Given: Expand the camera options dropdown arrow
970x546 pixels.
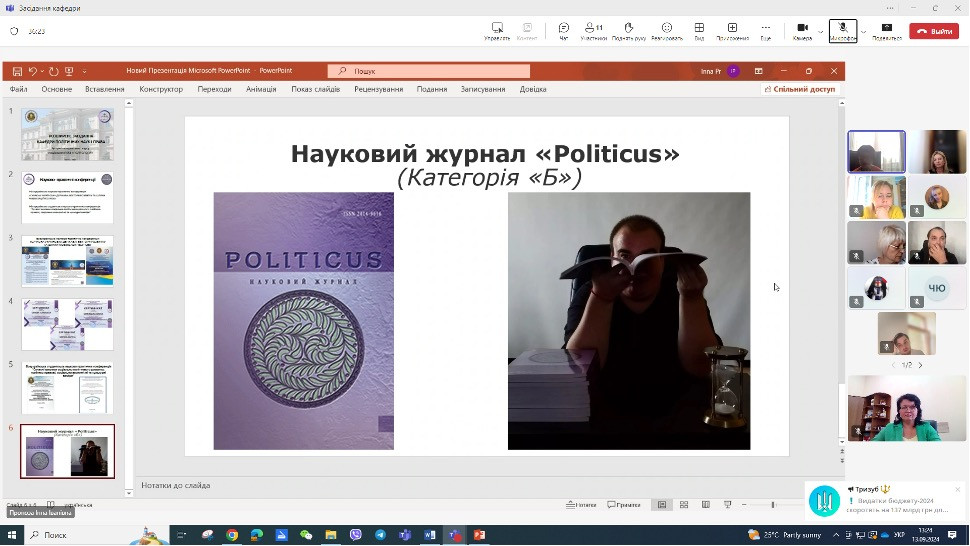Looking at the screenshot, I should 821,31.
